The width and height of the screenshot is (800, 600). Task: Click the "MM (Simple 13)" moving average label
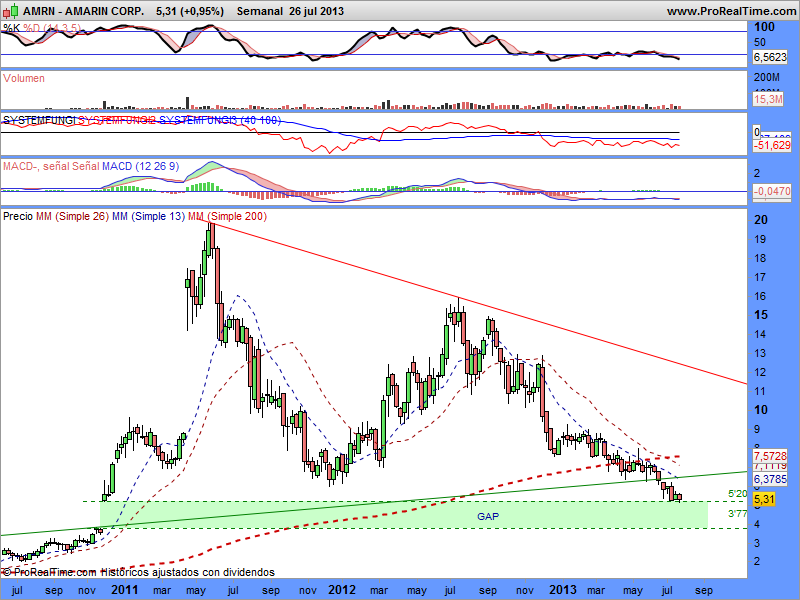click(148, 216)
